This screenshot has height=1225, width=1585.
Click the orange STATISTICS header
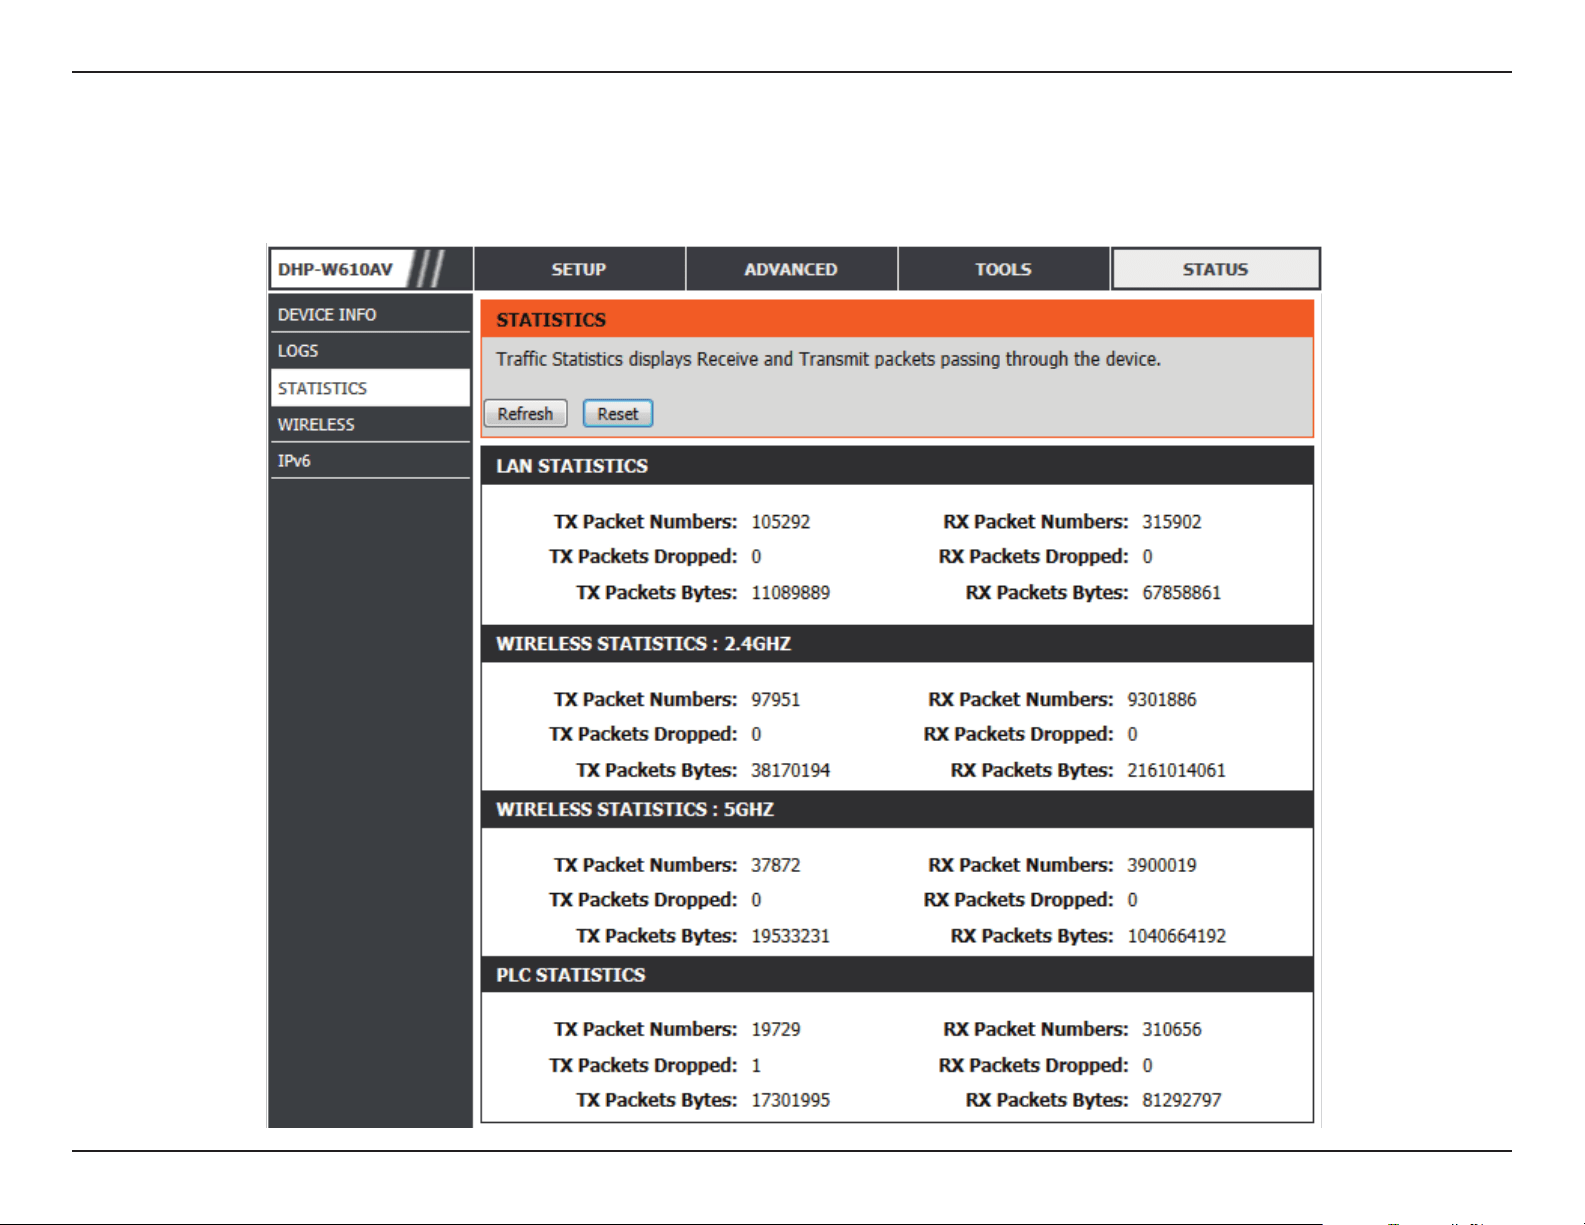click(897, 320)
